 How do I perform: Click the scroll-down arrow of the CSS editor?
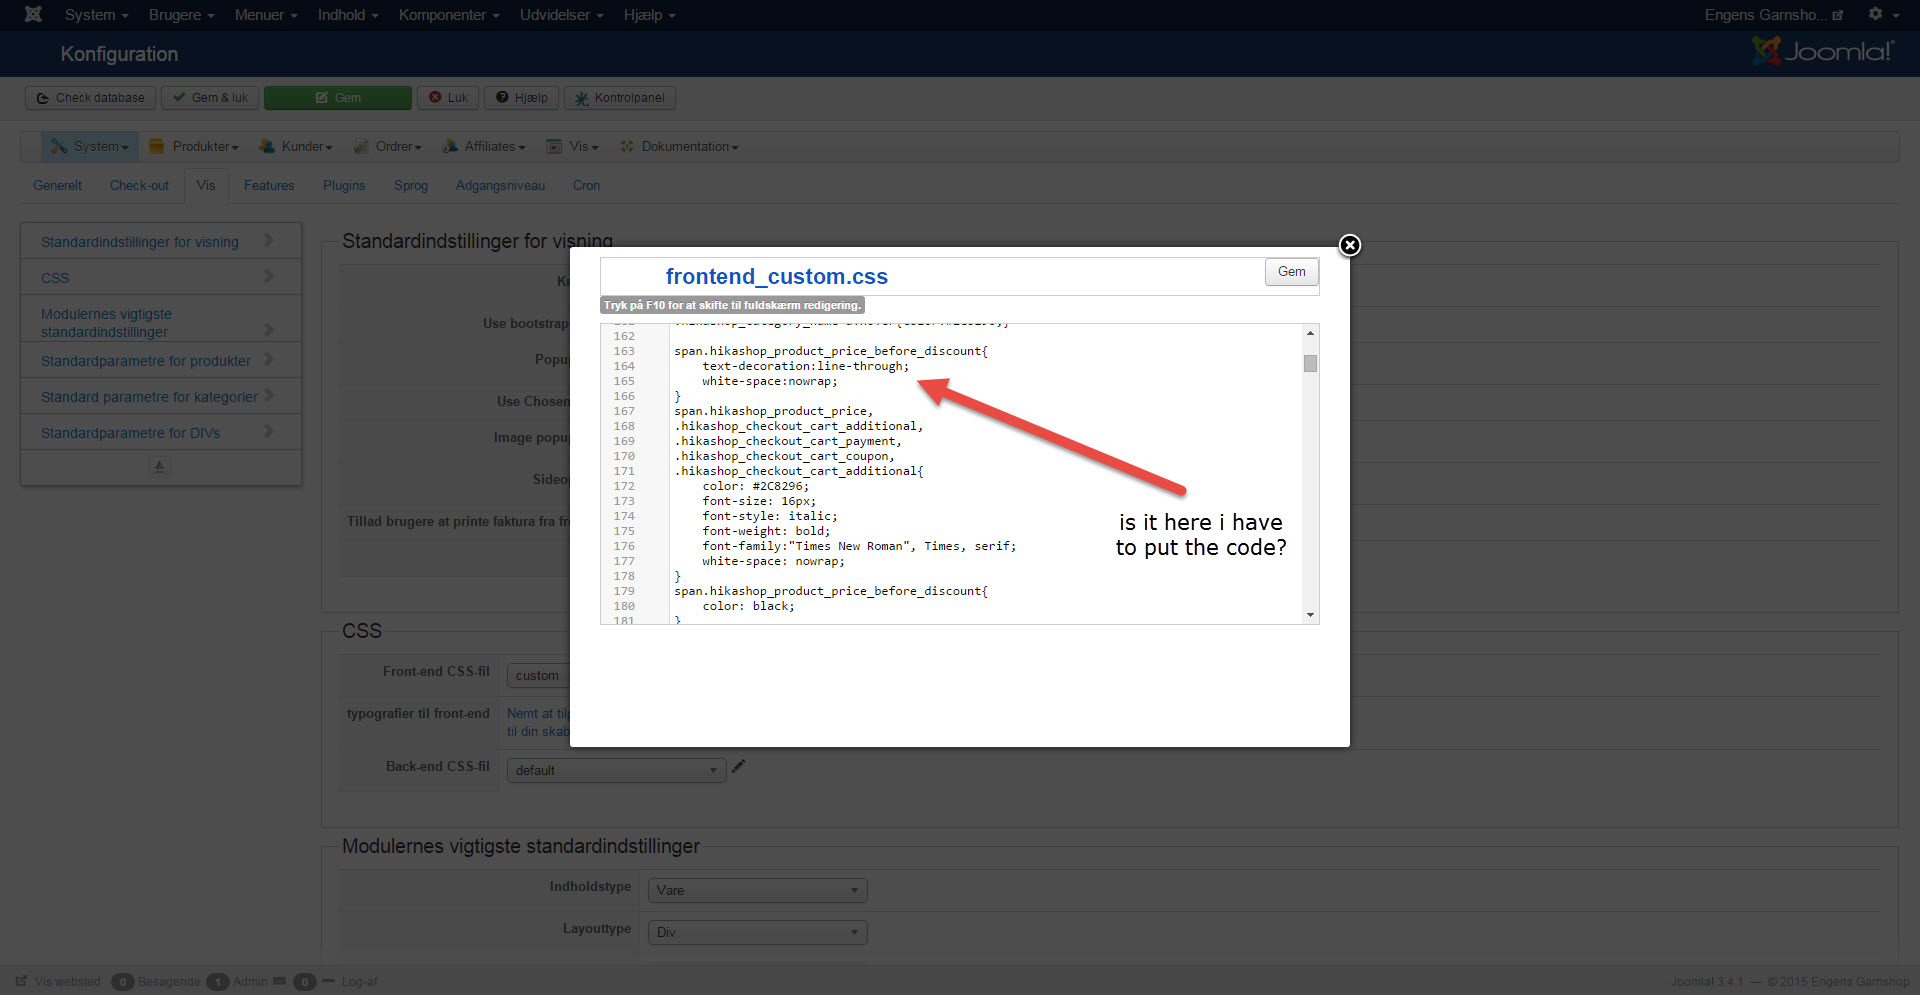click(1310, 615)
